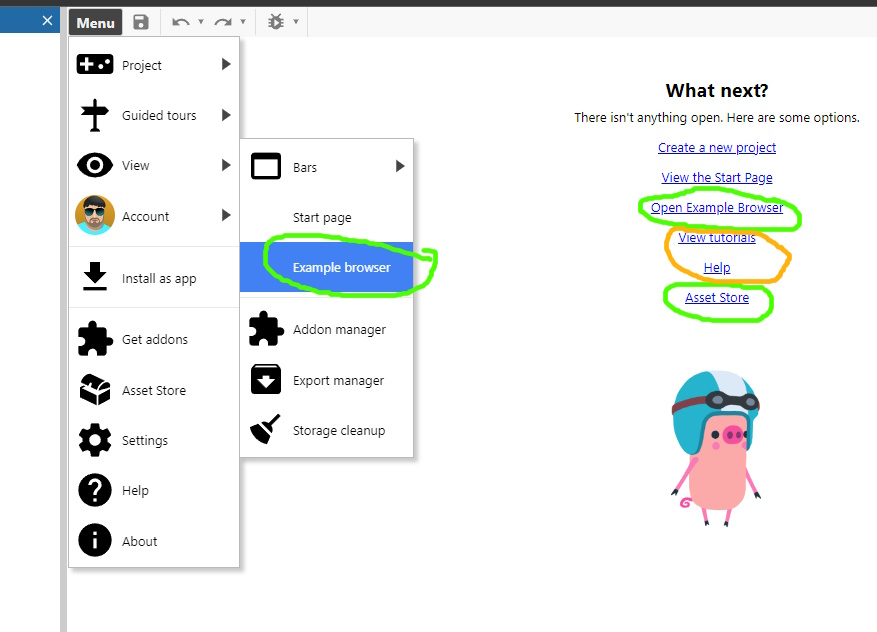
Task: Click the Menu button
Action: [95, 22]
